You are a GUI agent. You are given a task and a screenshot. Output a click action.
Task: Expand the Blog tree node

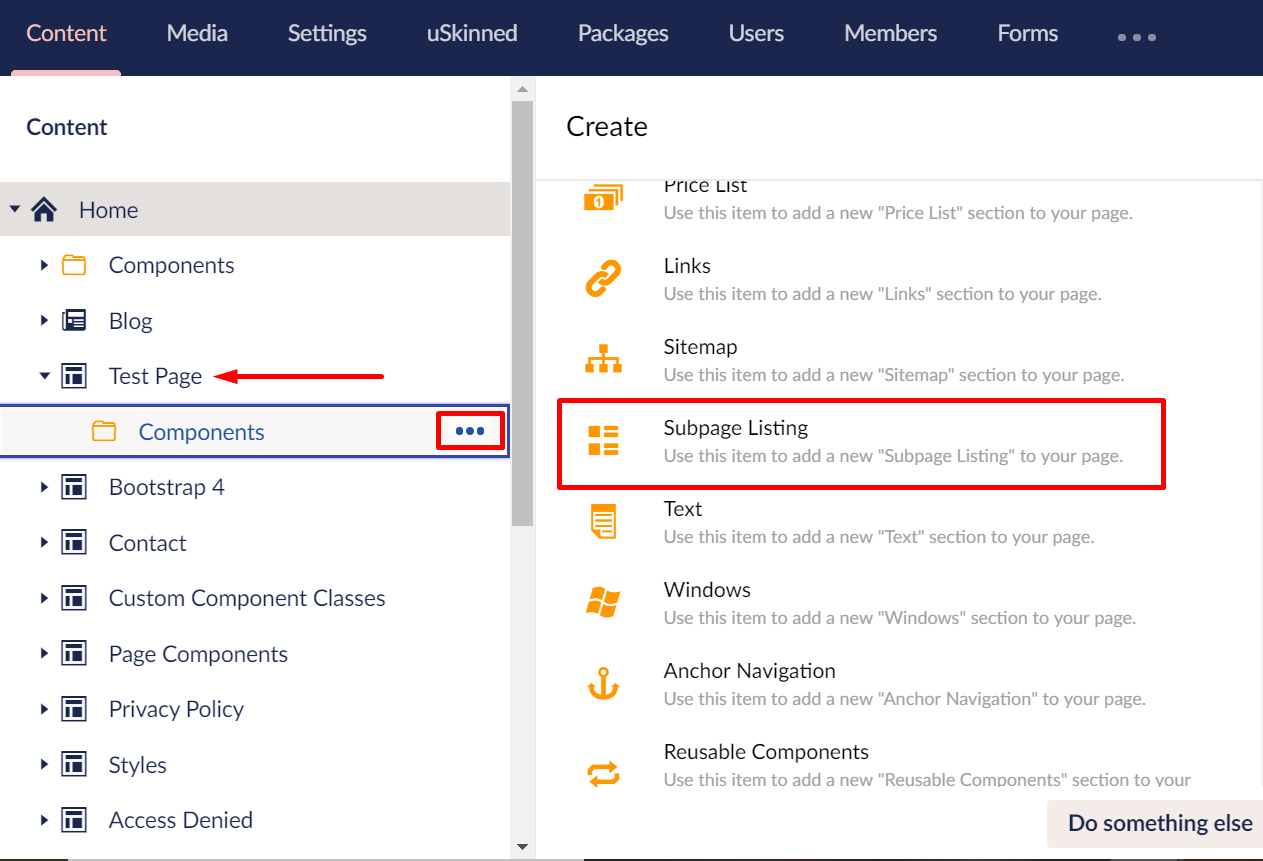[x=44, y=320]
